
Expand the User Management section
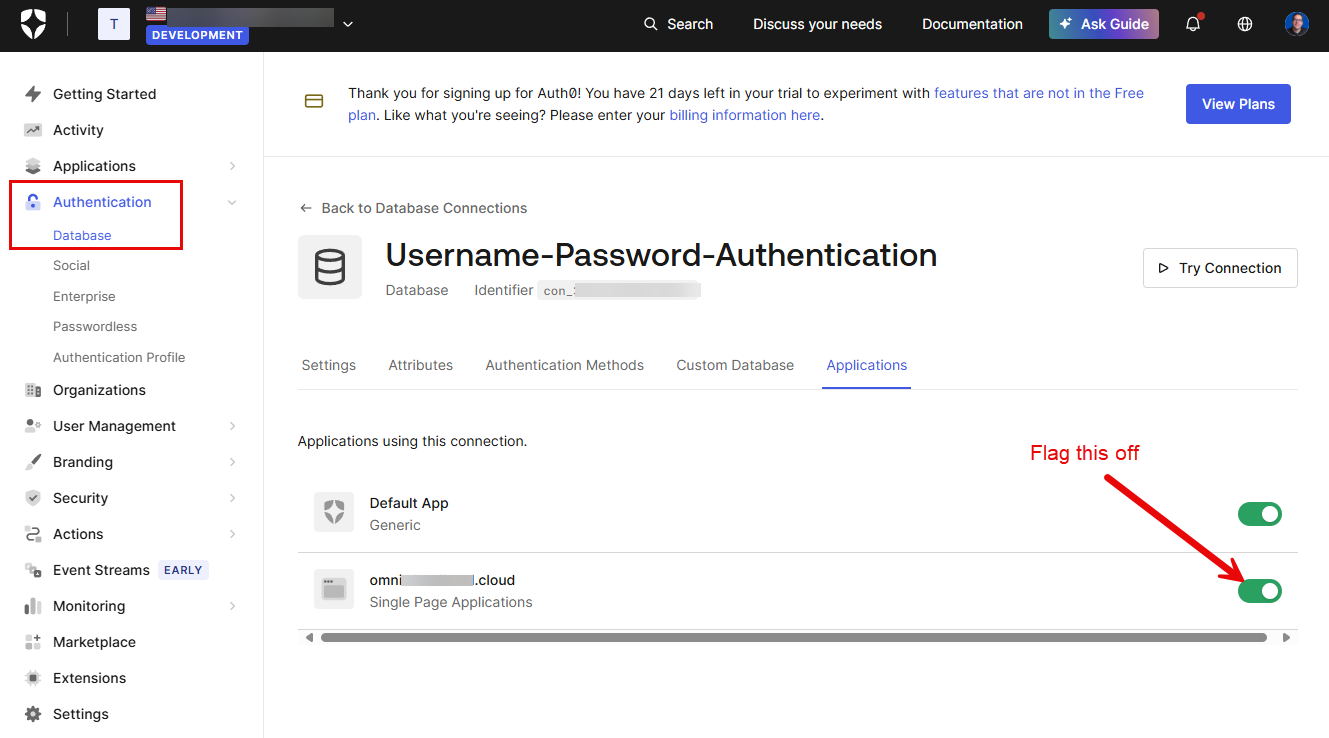tap(232, 426)
